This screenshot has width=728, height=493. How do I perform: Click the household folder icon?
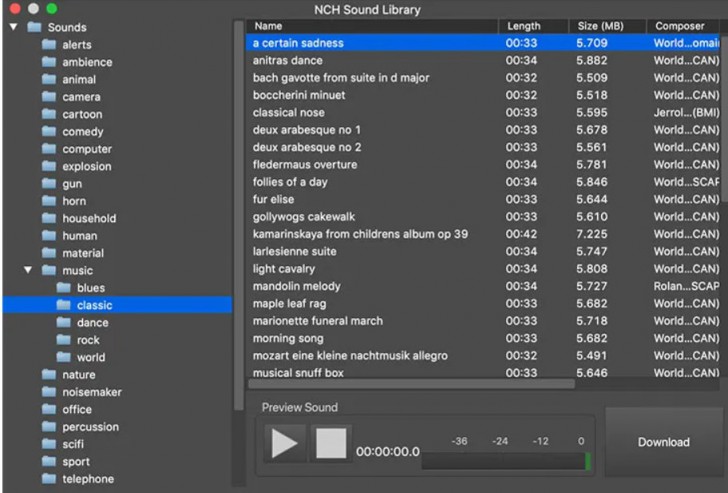pos(49,218)
